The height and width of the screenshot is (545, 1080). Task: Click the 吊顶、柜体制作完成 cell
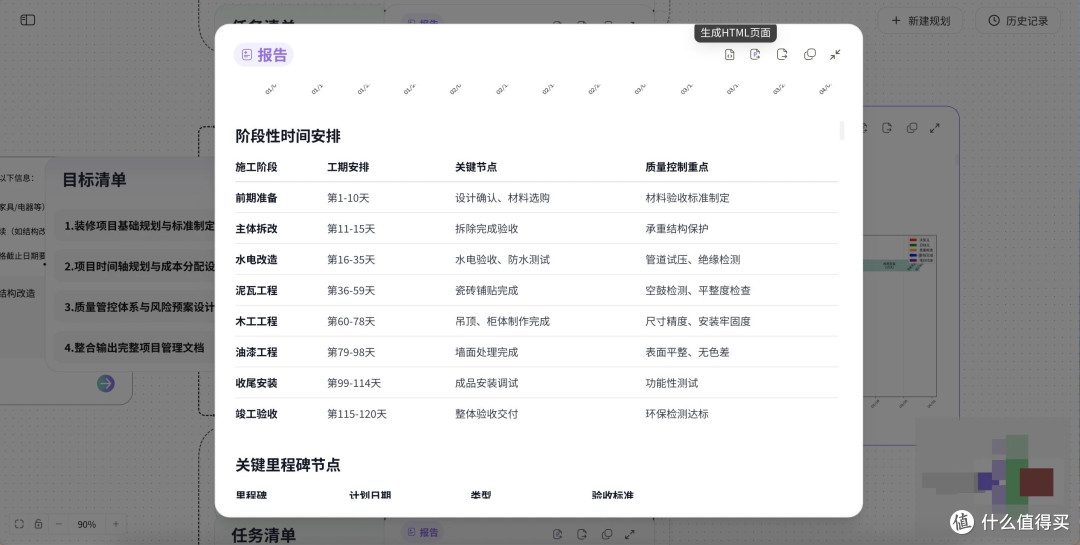(502, 321)
